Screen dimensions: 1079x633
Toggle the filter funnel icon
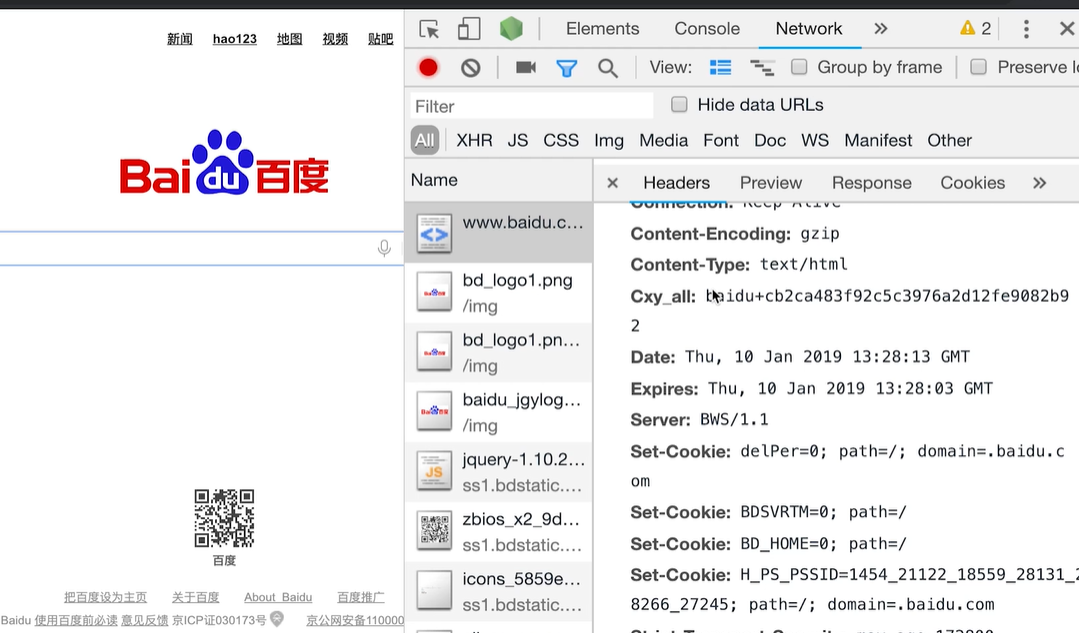coord(566,68)
